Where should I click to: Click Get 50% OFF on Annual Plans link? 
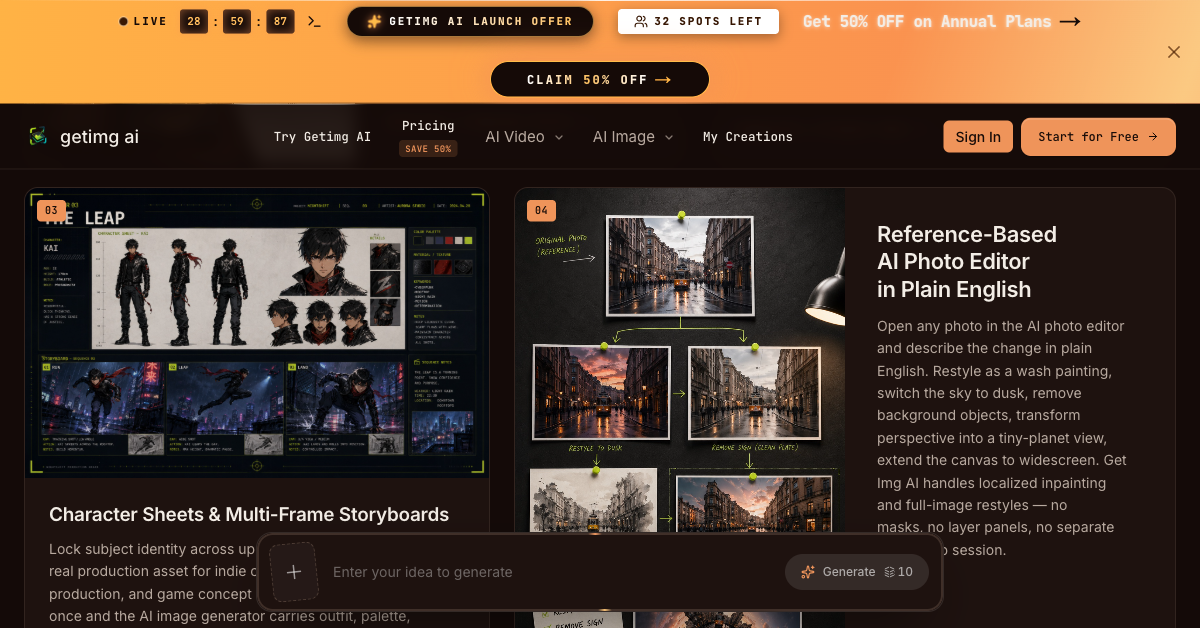pos(941,21)
